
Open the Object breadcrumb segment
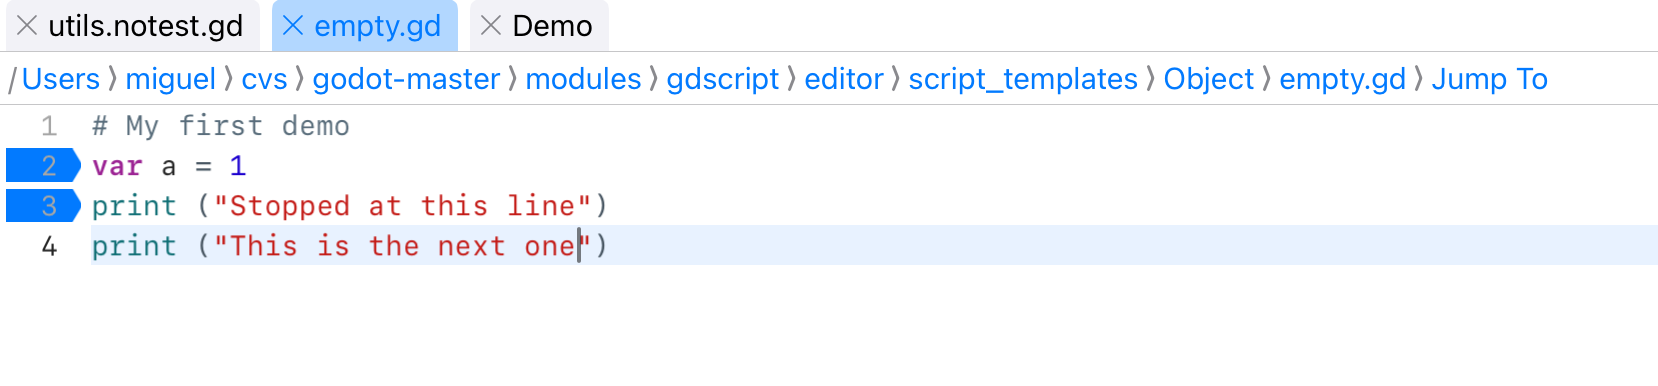[x=1208, y=79]
